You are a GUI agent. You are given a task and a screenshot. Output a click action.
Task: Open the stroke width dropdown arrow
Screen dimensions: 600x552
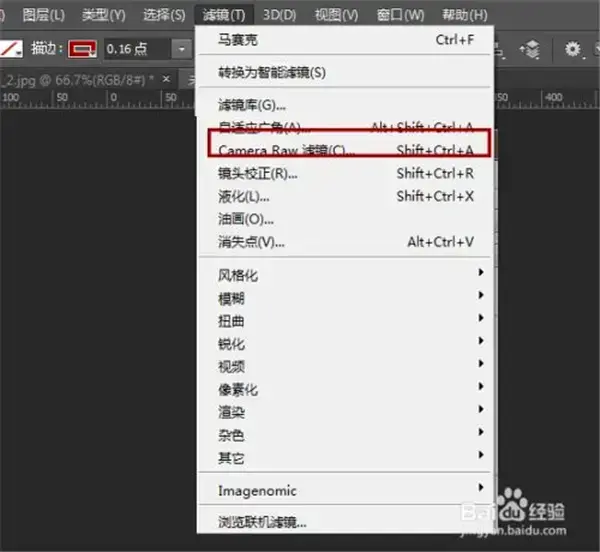pos(181,49)
